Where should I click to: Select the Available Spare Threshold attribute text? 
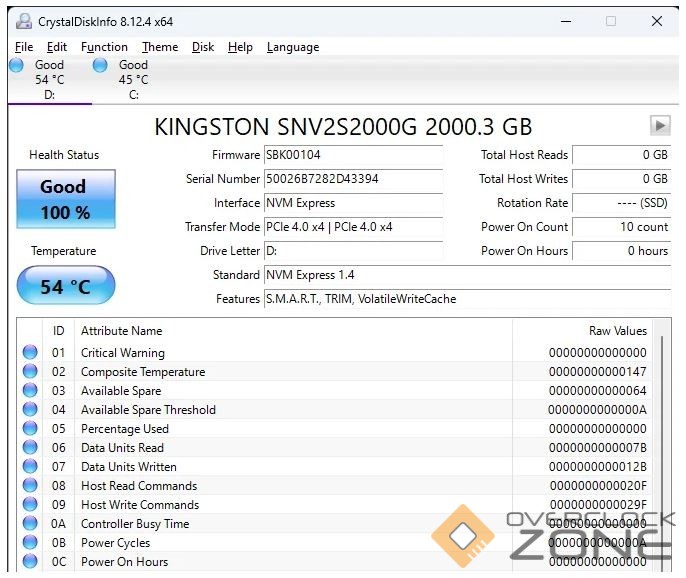tap(148, 410)
